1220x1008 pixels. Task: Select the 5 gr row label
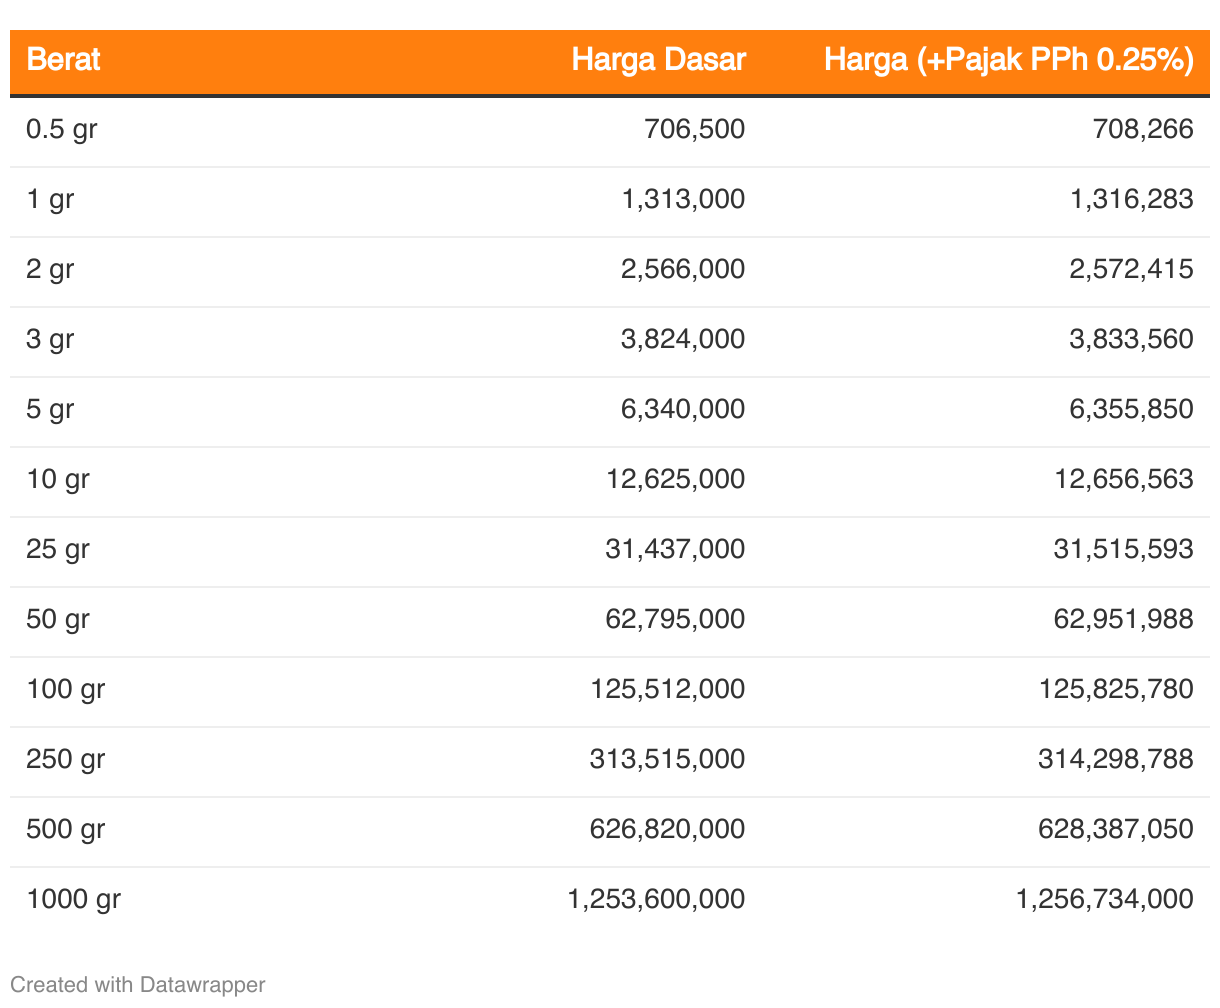point(50,410)
